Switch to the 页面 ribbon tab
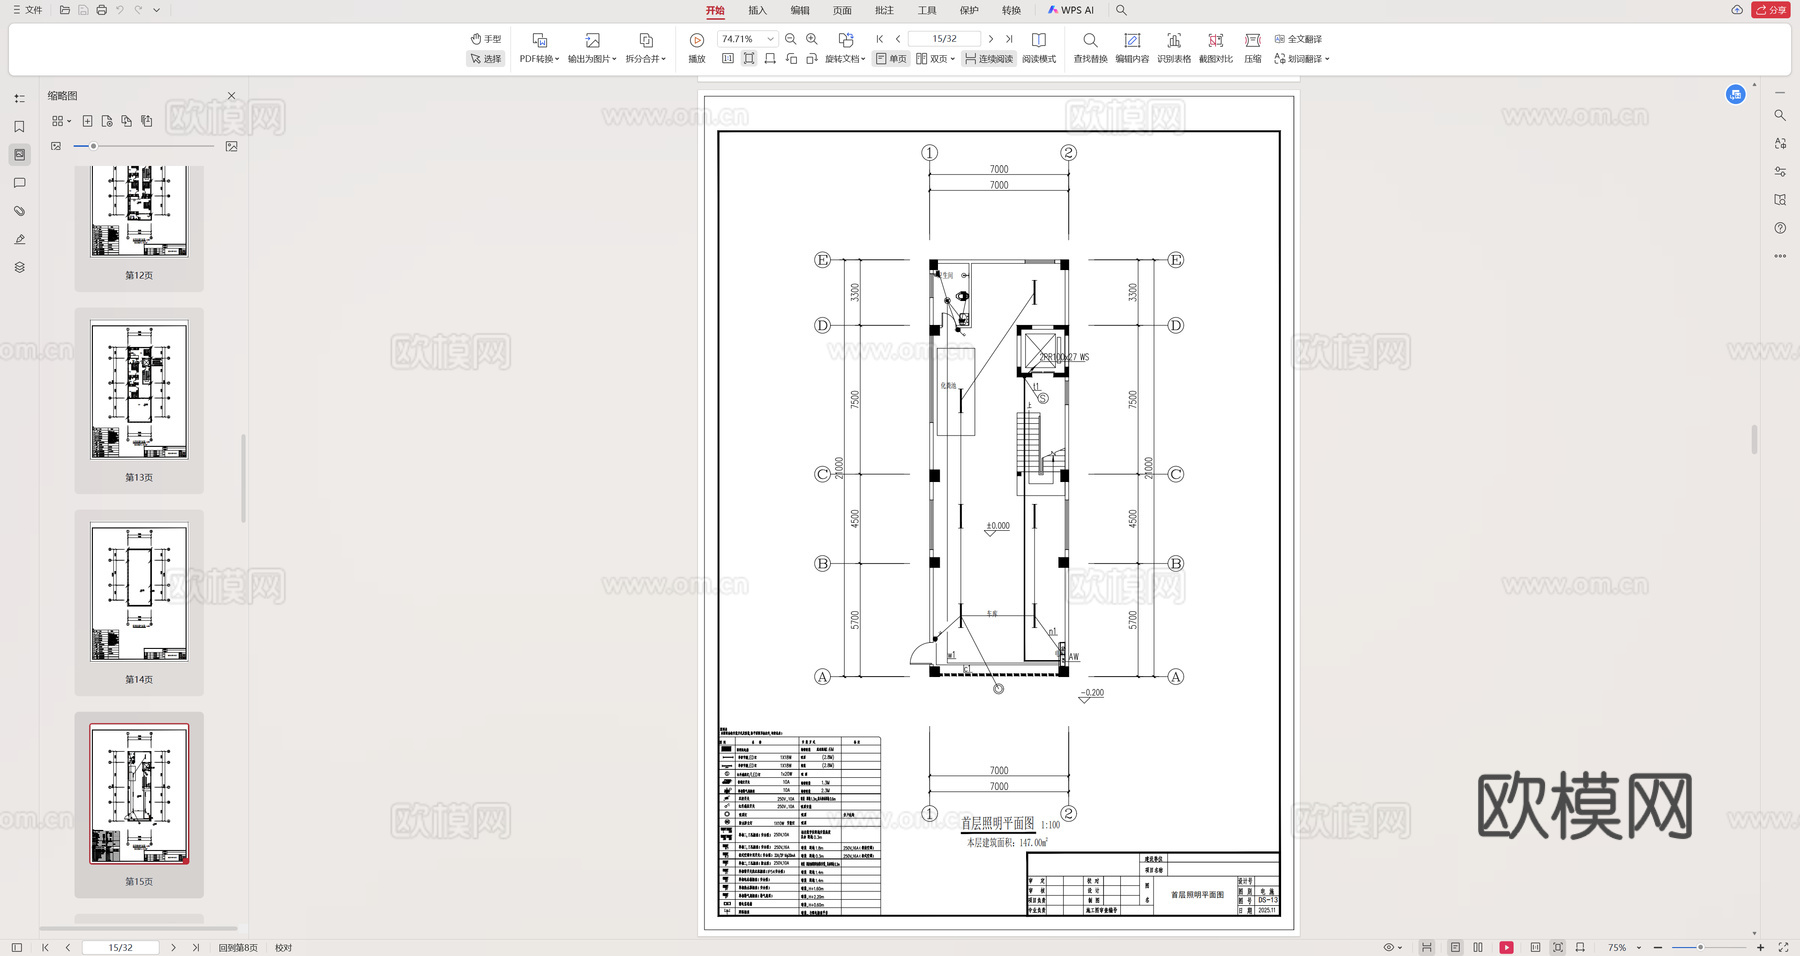This screenshot has height=956, width=1800. point(842,10)
